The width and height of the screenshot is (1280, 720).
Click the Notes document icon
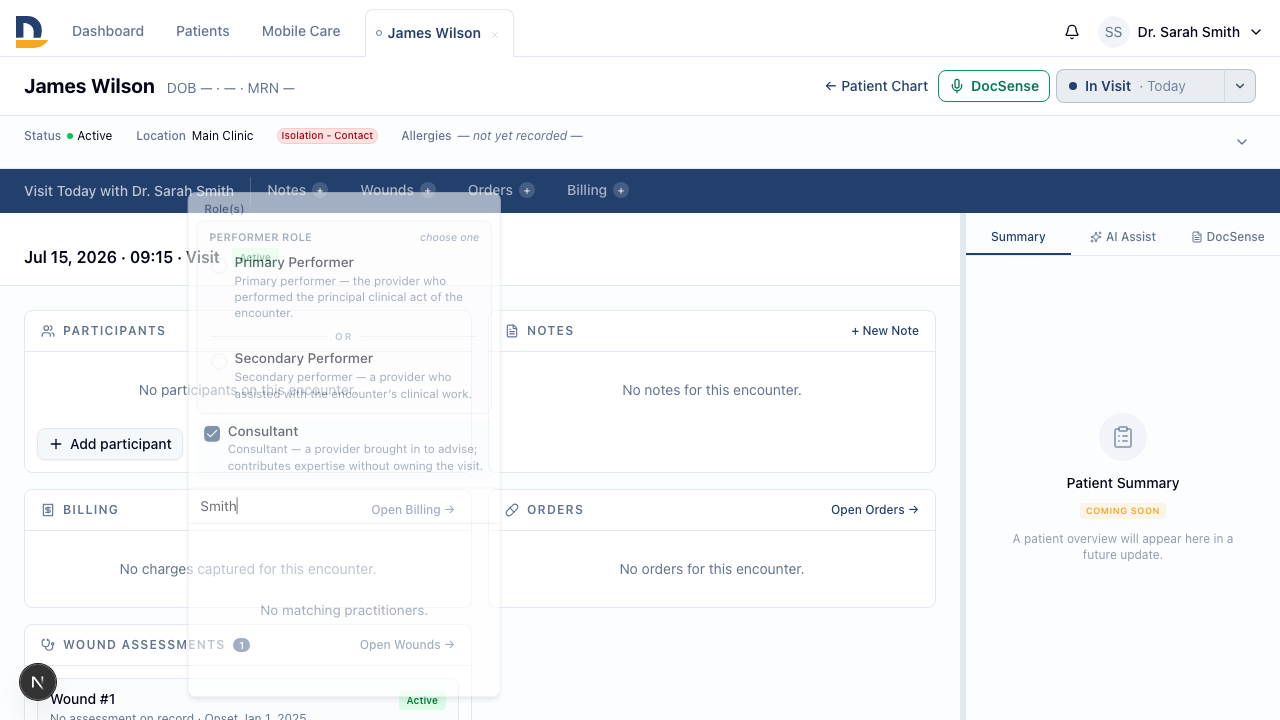pos(512,331)
